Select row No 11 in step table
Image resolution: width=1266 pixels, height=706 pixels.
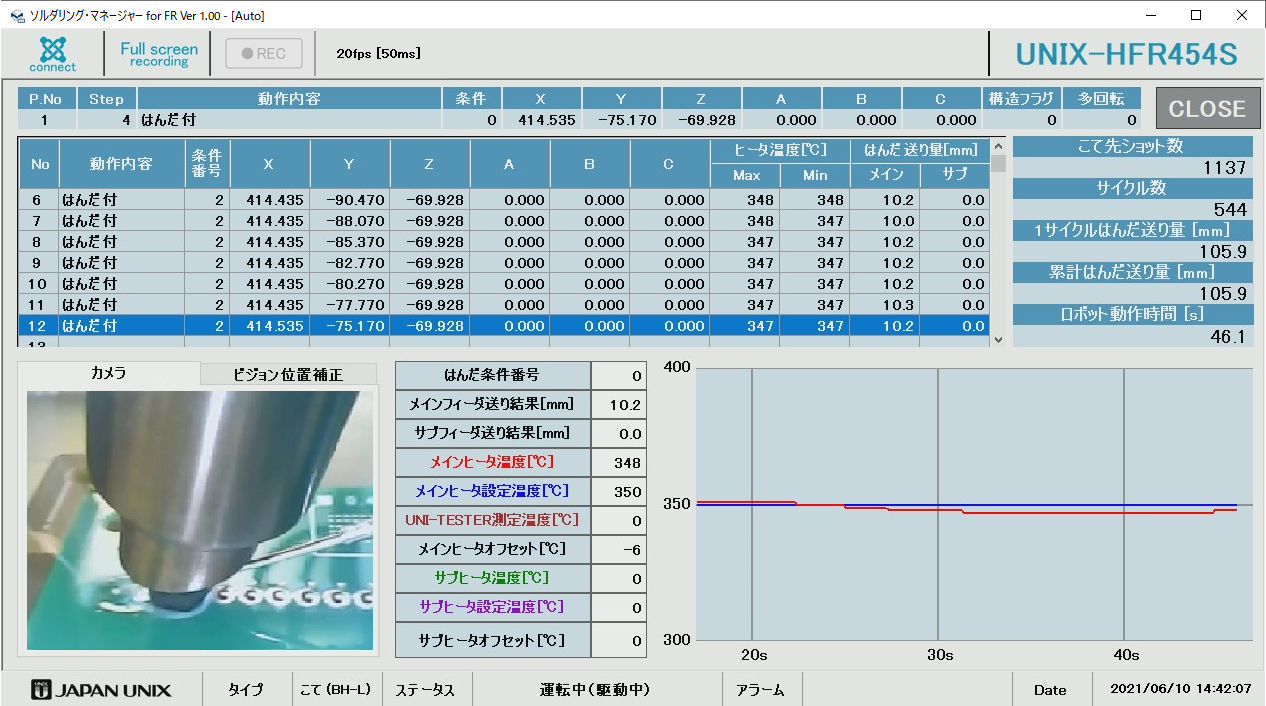tap(504, 305)
